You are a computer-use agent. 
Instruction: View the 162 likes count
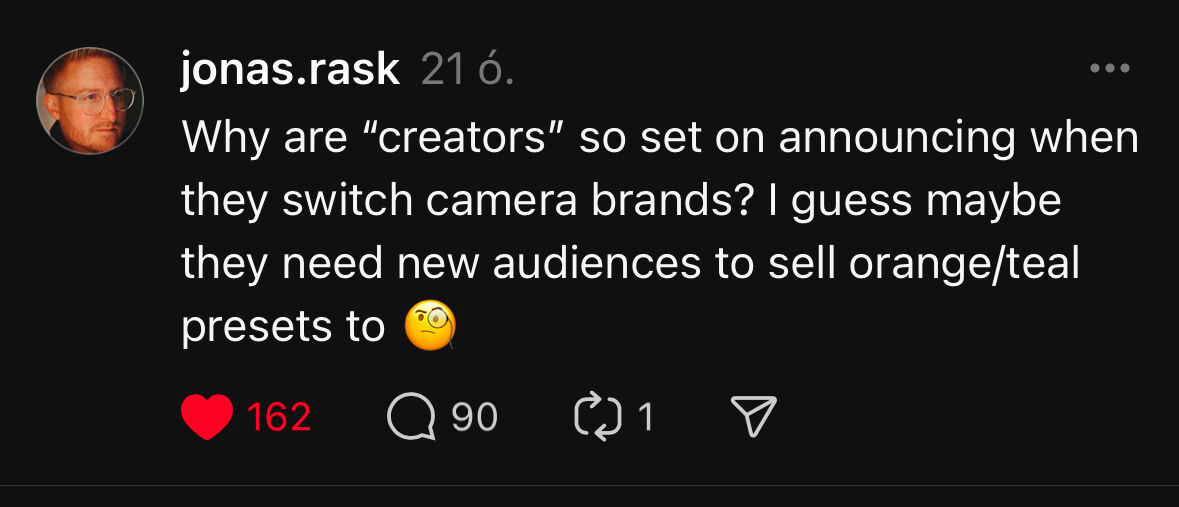[x=279, y=417]
